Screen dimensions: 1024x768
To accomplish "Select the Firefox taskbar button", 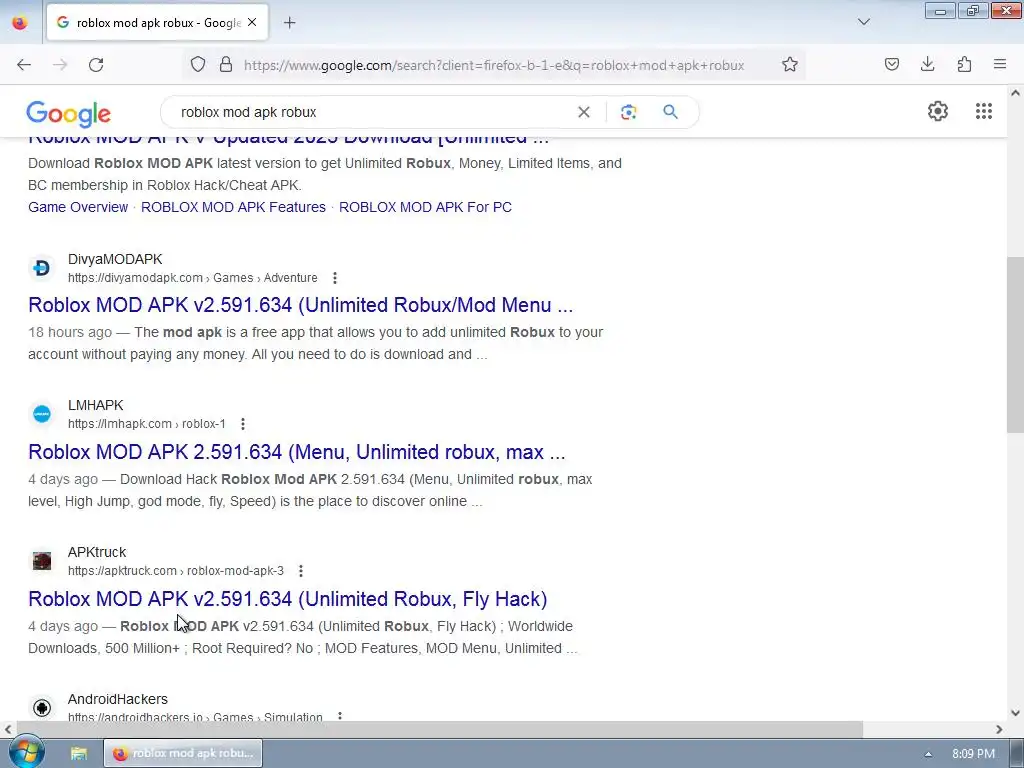I will (x=183, y=754).
